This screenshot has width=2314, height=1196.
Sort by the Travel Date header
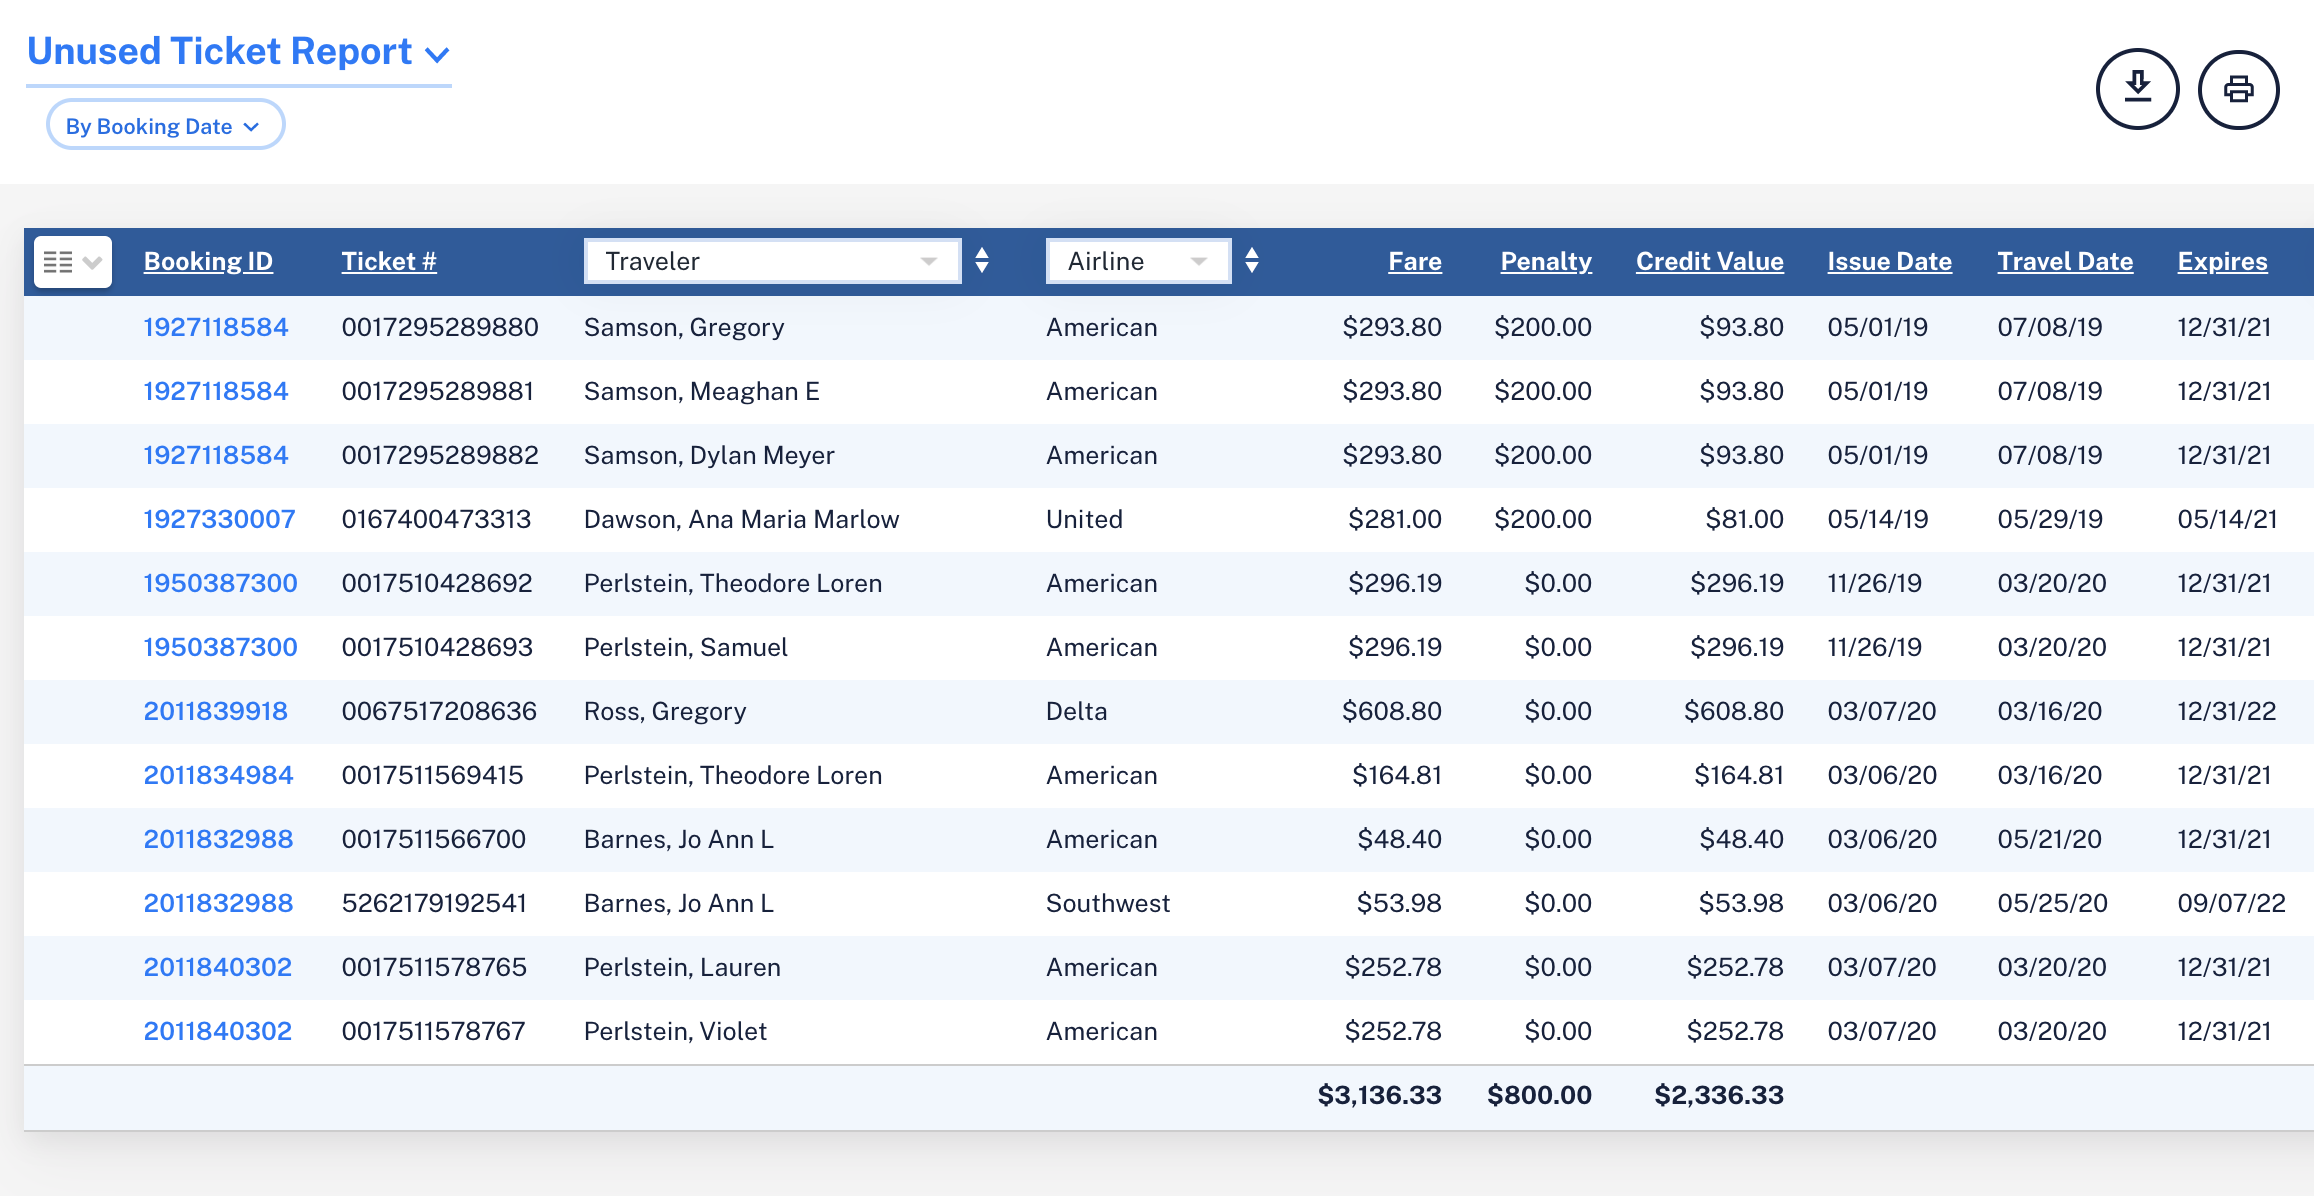(x=2064, y=261)
